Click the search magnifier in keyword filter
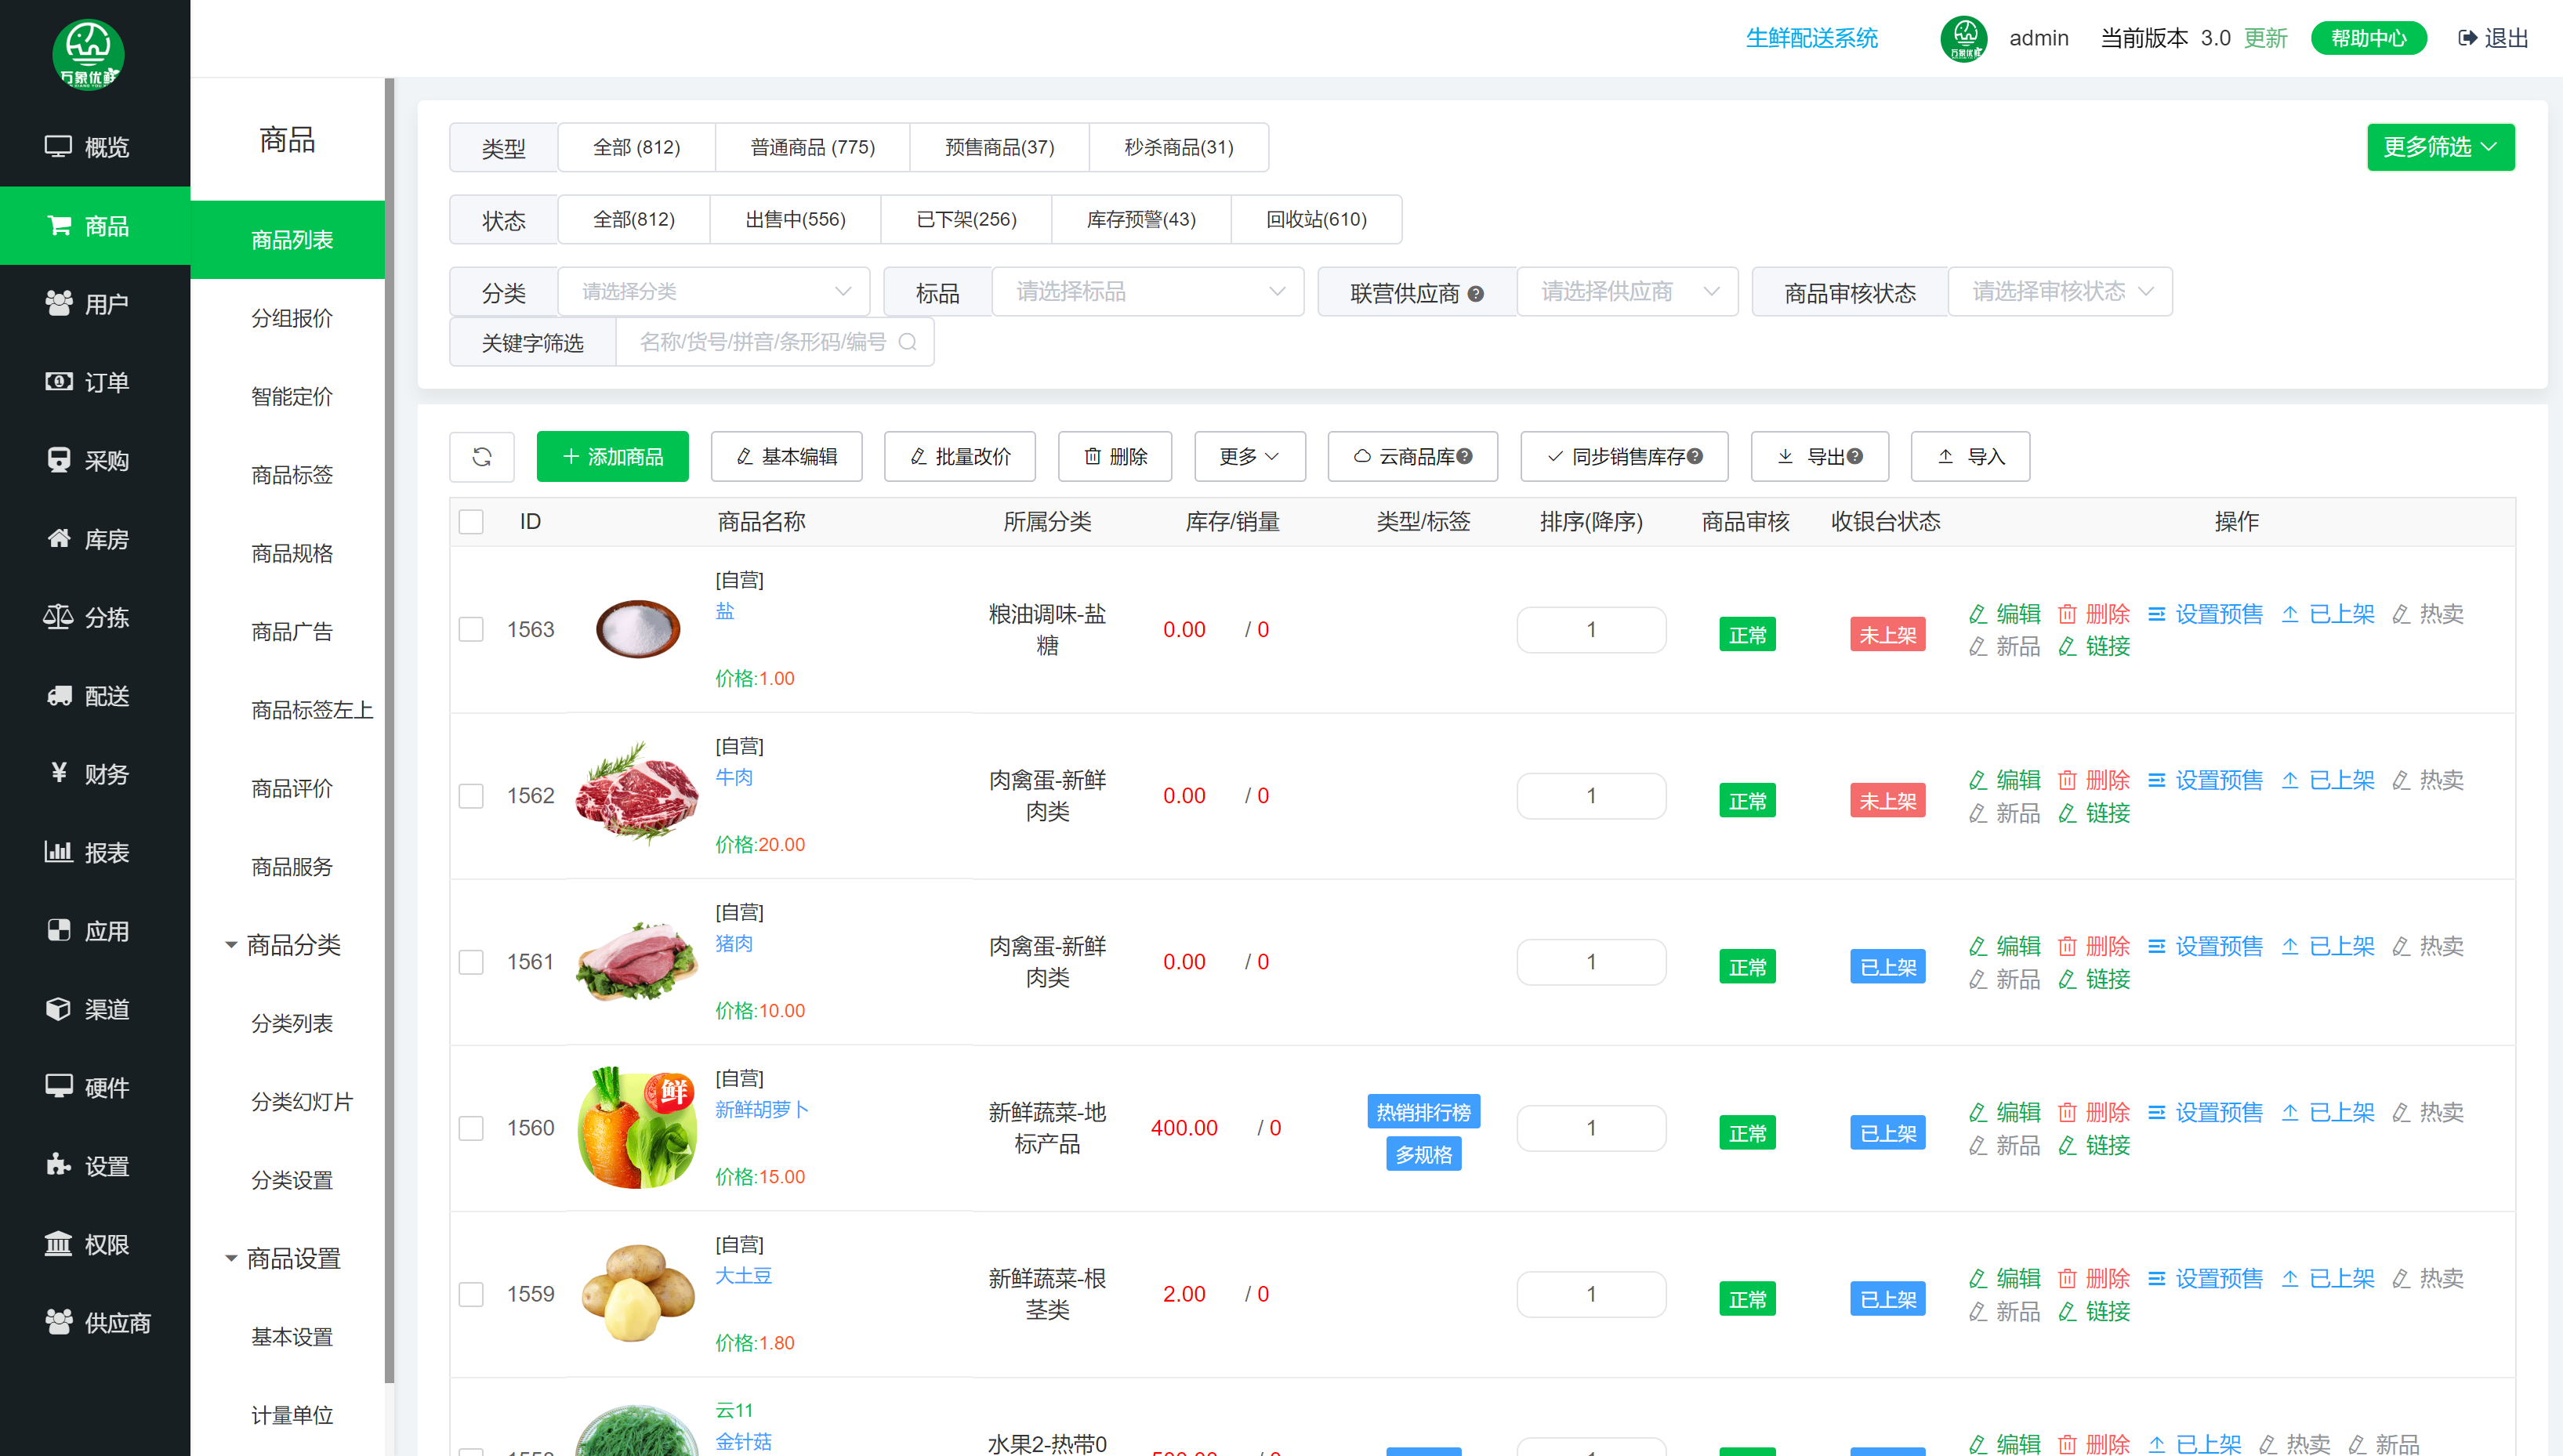Screen dimensions: 2563x1456 click(x=907, y=342)
